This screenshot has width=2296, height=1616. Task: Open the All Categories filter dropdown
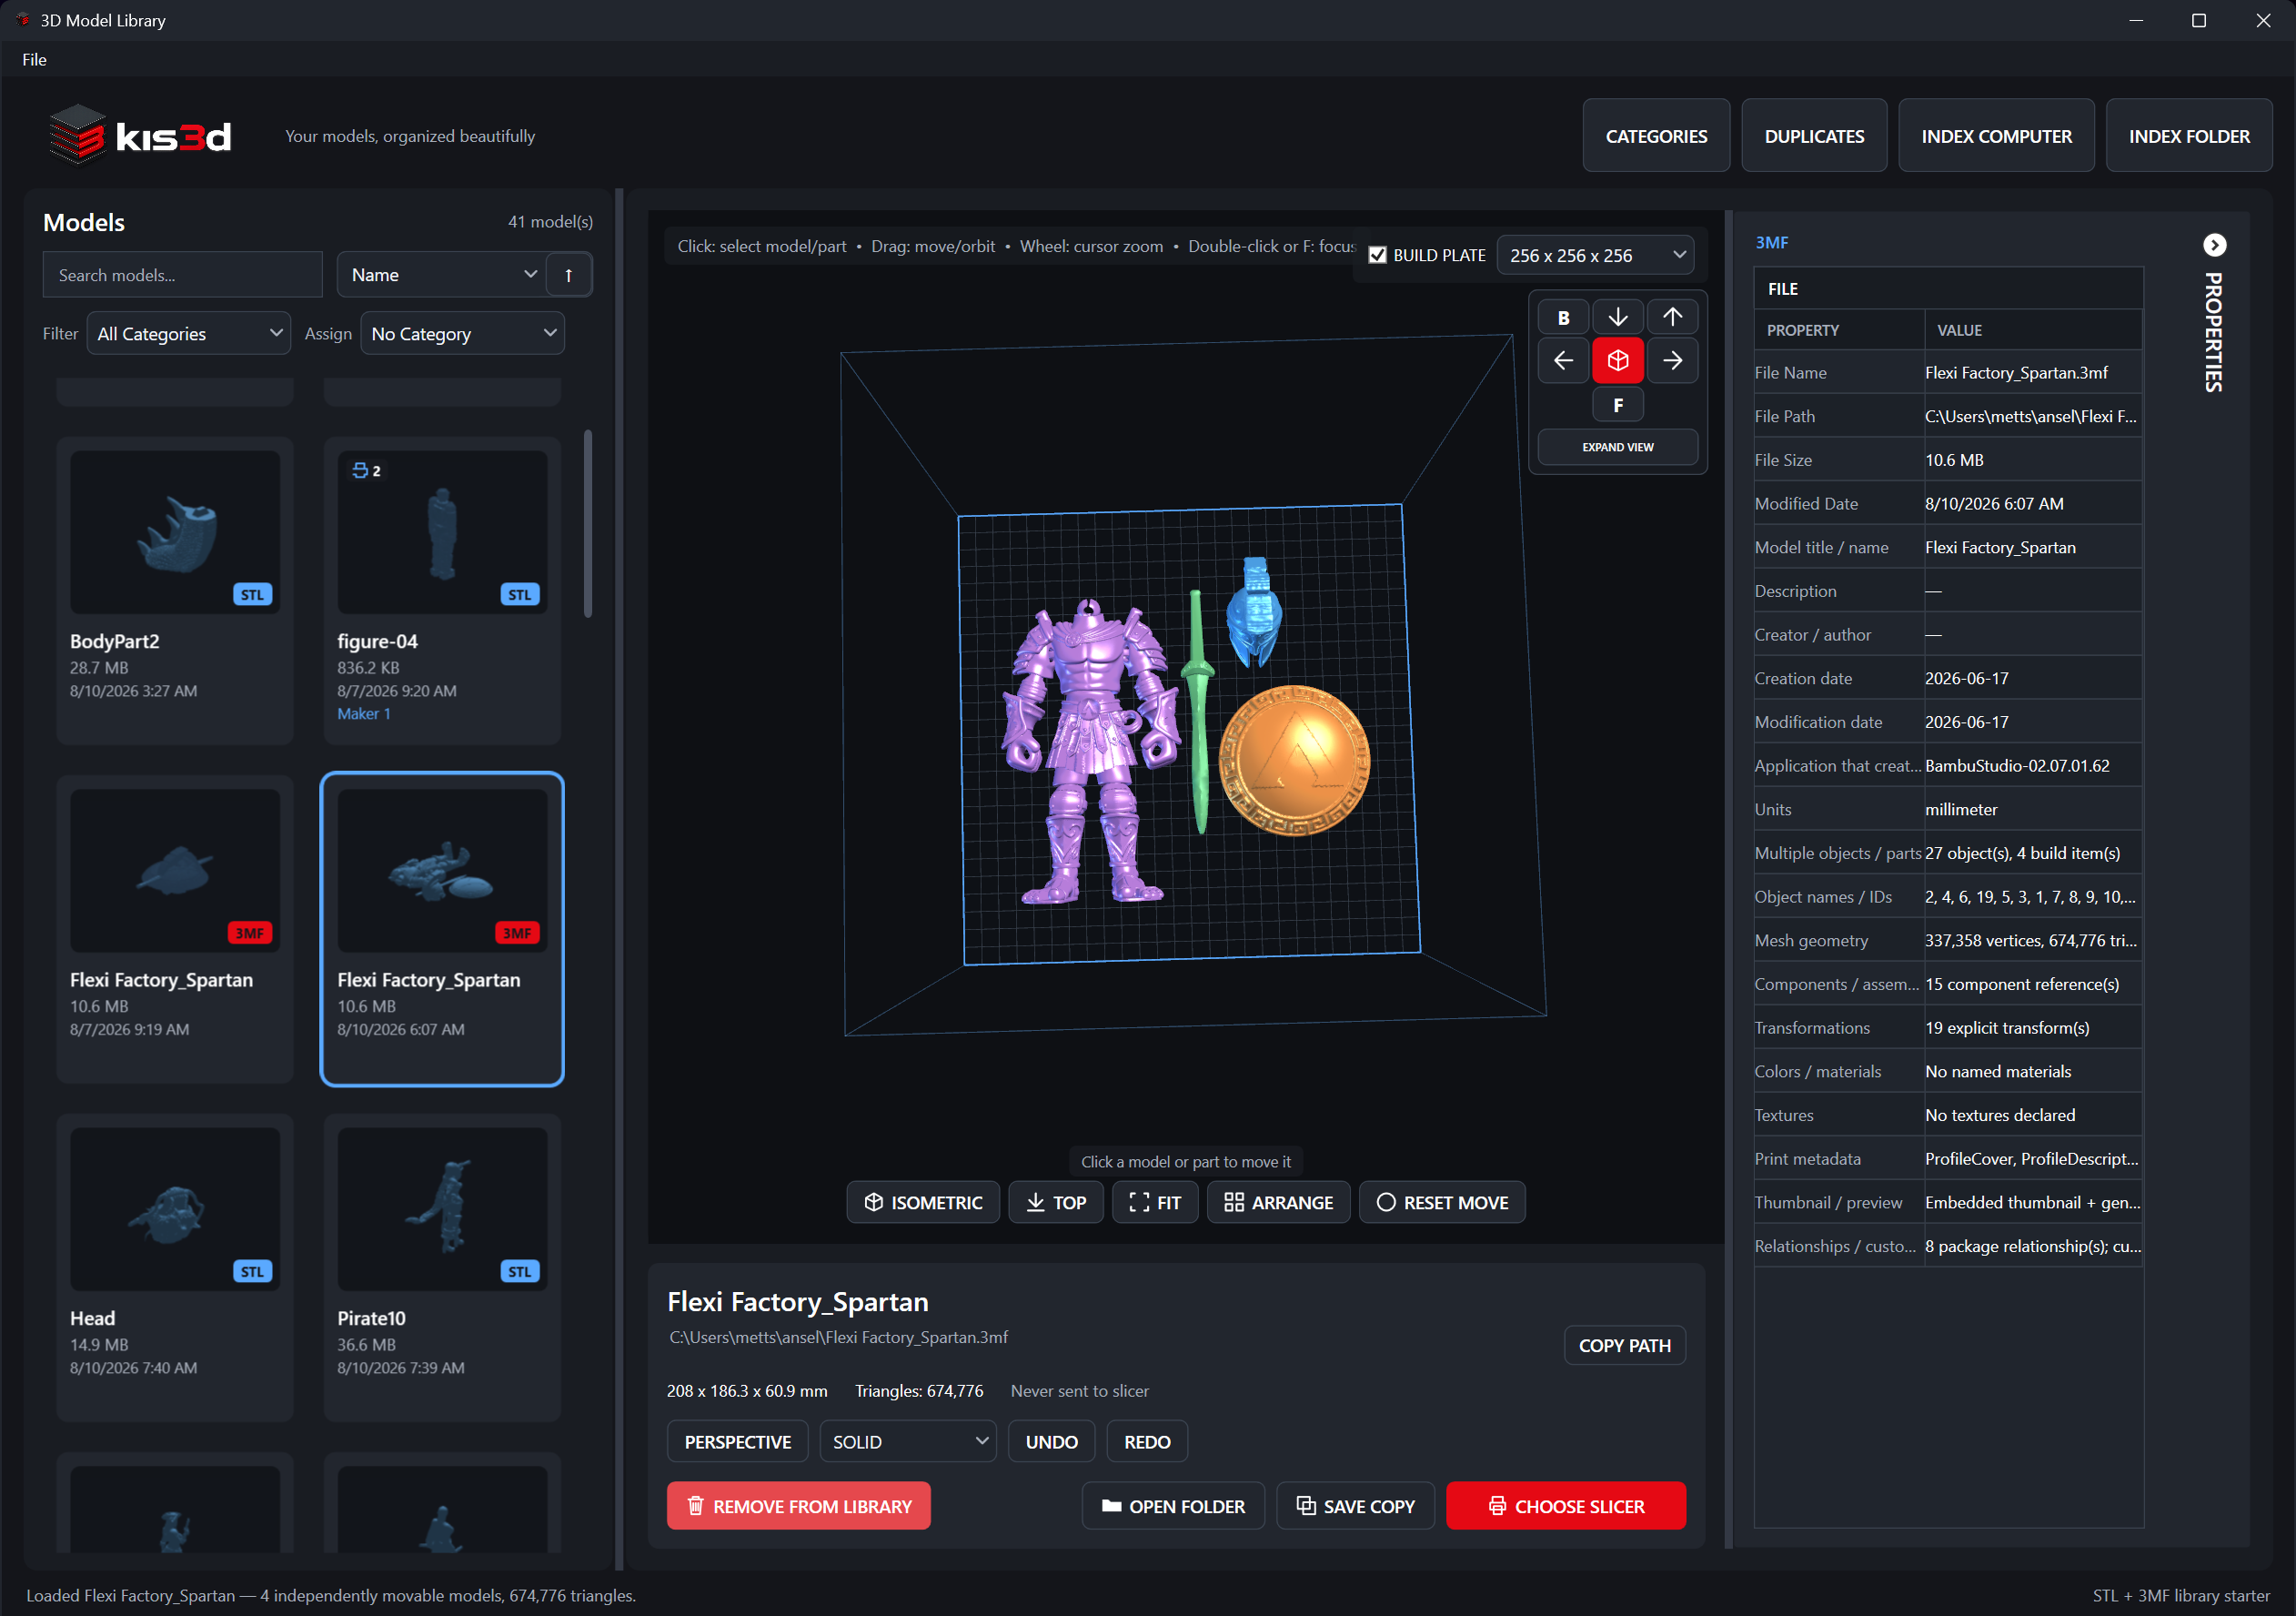point(189,333)
